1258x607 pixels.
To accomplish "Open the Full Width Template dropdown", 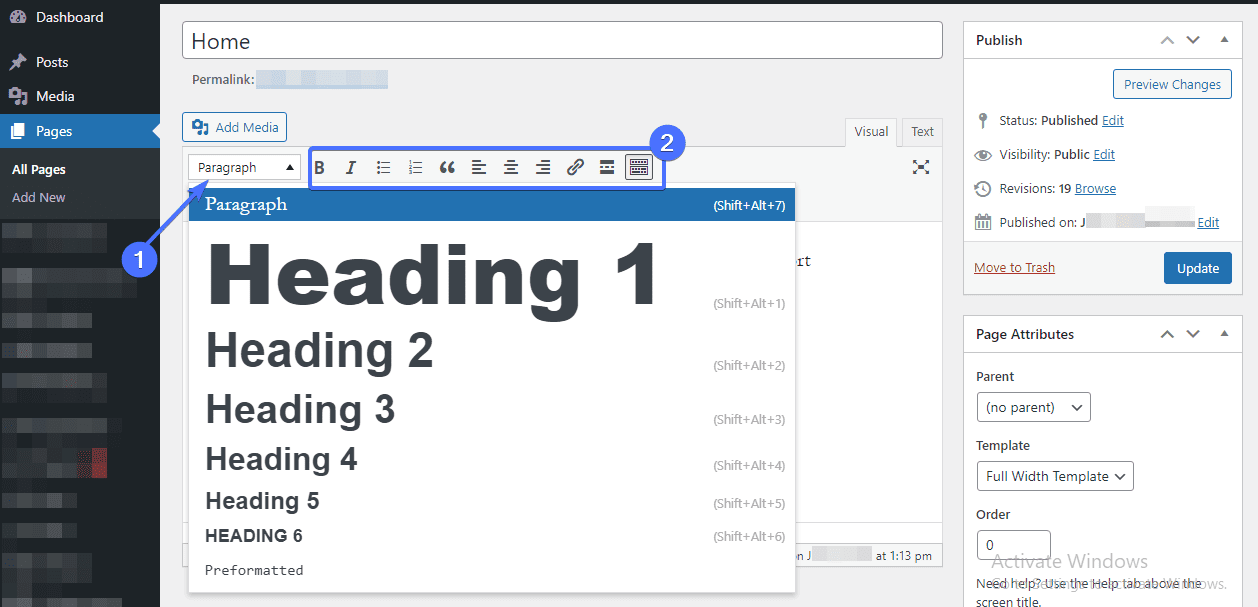I will pos(1055,476).
